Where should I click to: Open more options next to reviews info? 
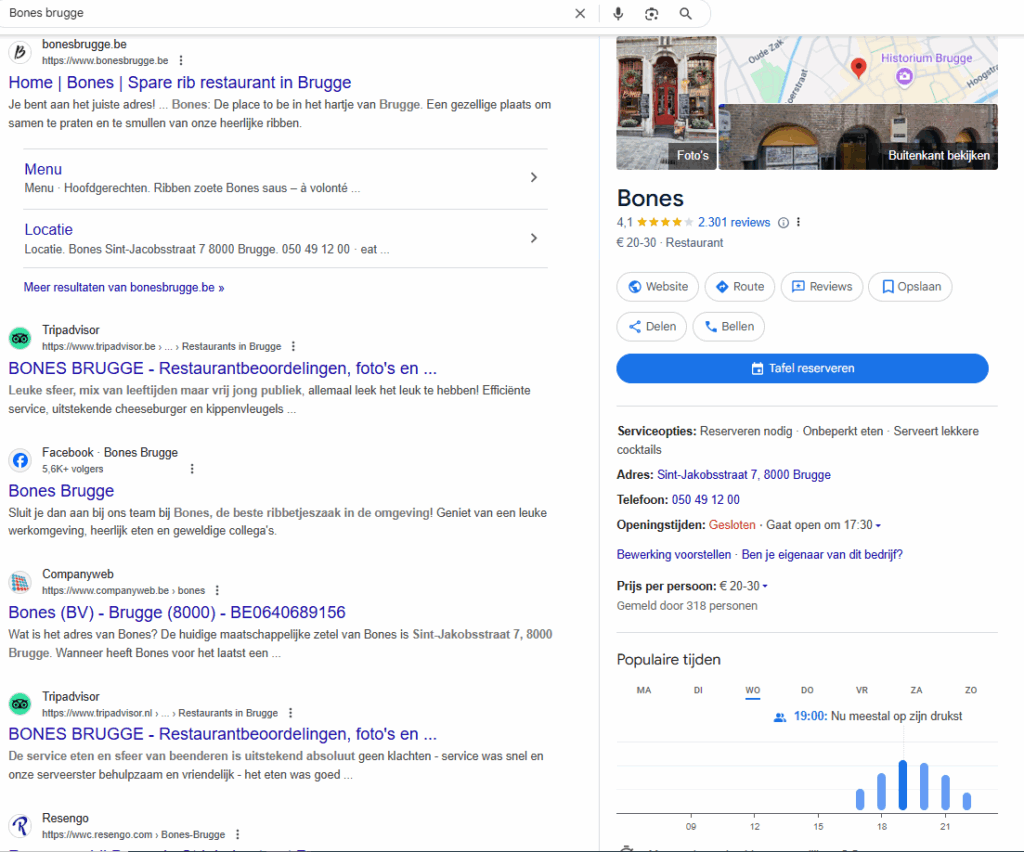(798, 222)
